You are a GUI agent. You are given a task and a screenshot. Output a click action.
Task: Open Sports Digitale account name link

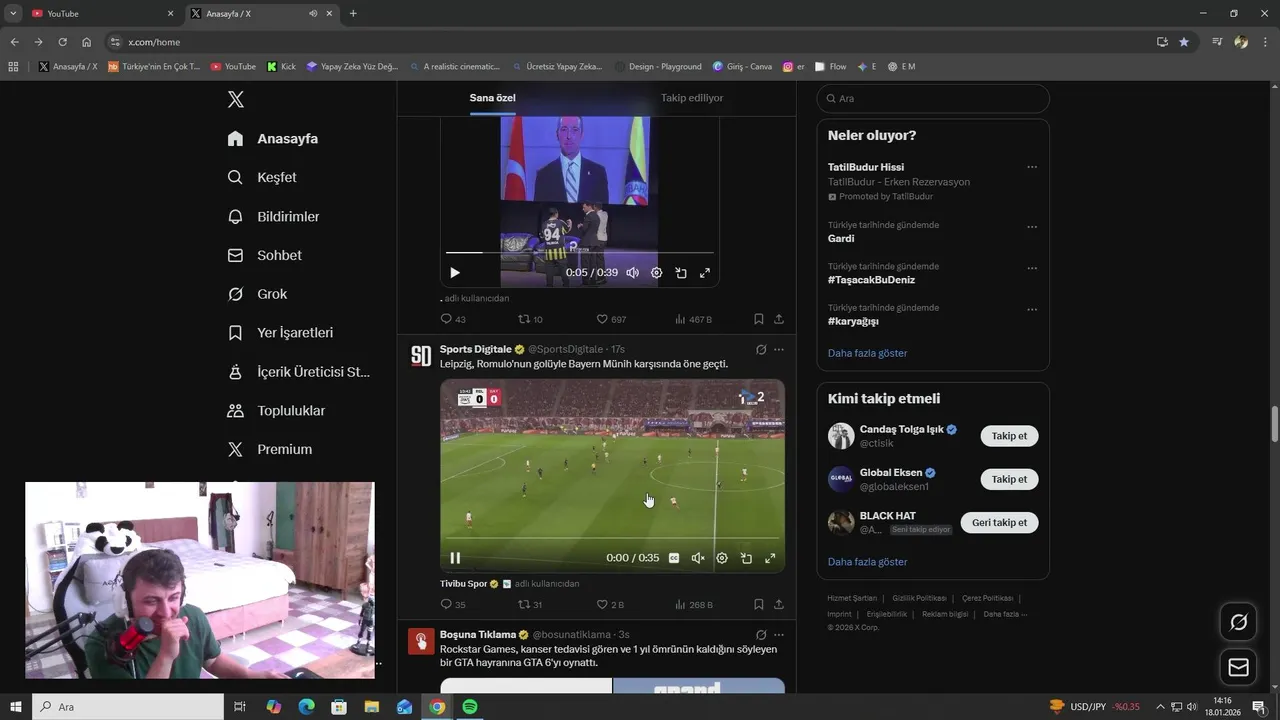tap(475, 349)
